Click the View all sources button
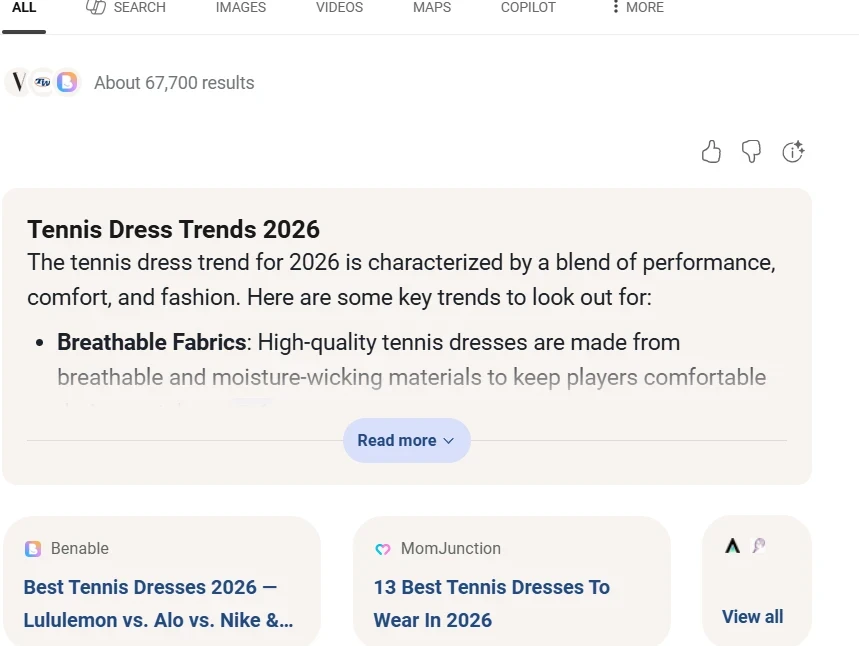Viewport: 859px width, 646px height. click(x=753, y=617)
